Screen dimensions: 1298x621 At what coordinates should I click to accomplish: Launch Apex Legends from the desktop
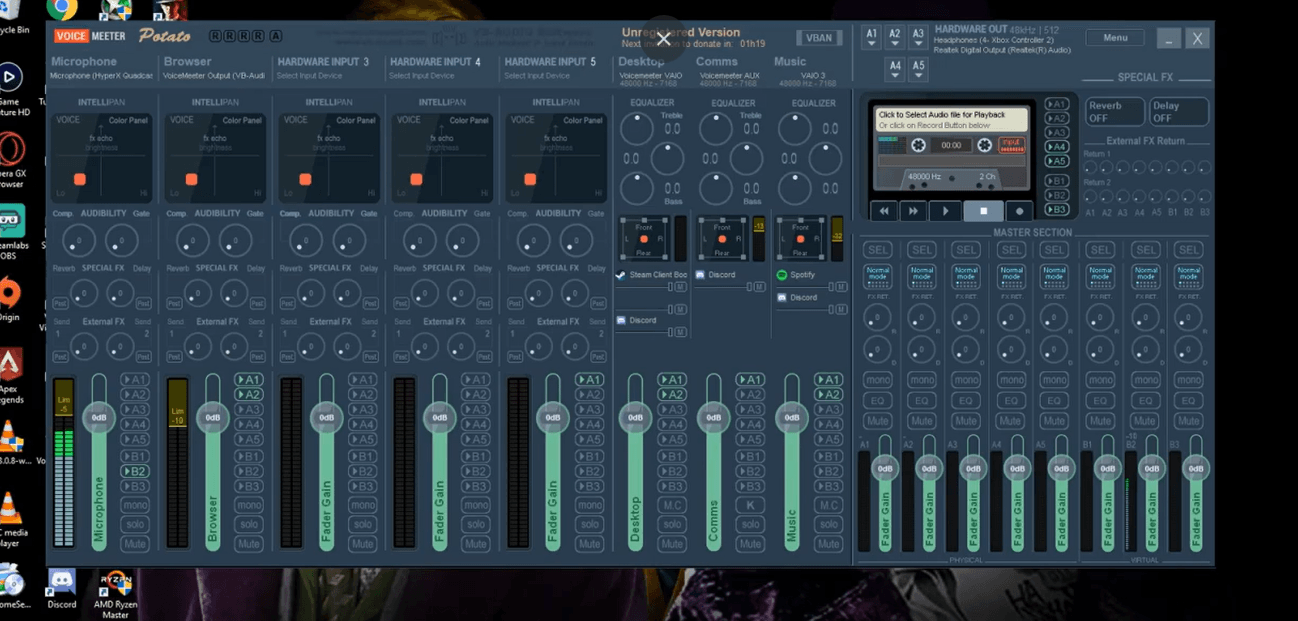click(11, 375)
